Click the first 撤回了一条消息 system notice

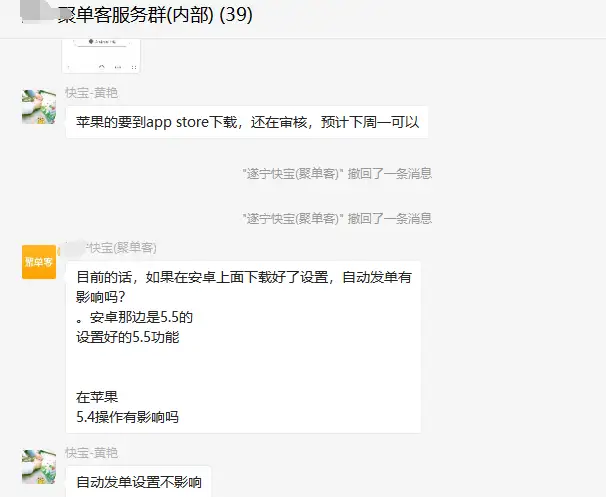pyautogui.click(x=337, y=174)
